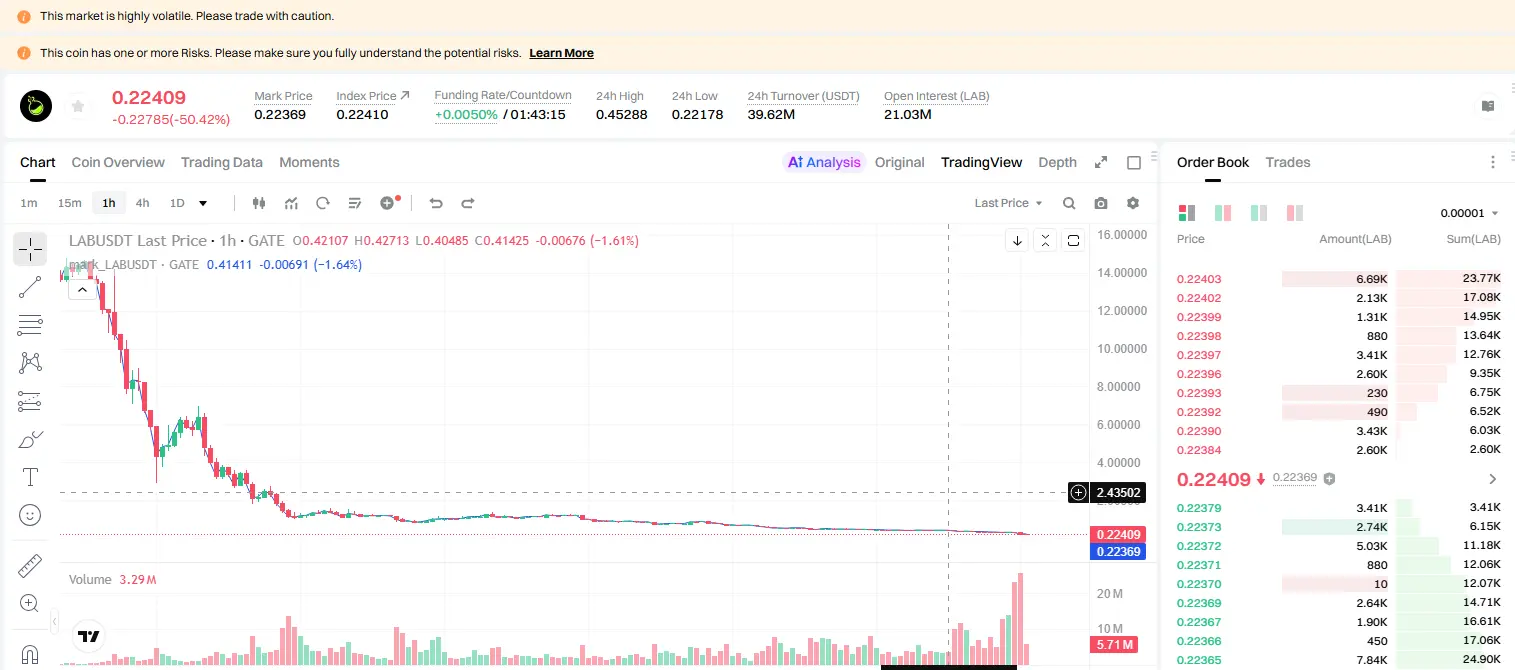
Task: Select the Order Book tab
Action: tap(1213, 162)
